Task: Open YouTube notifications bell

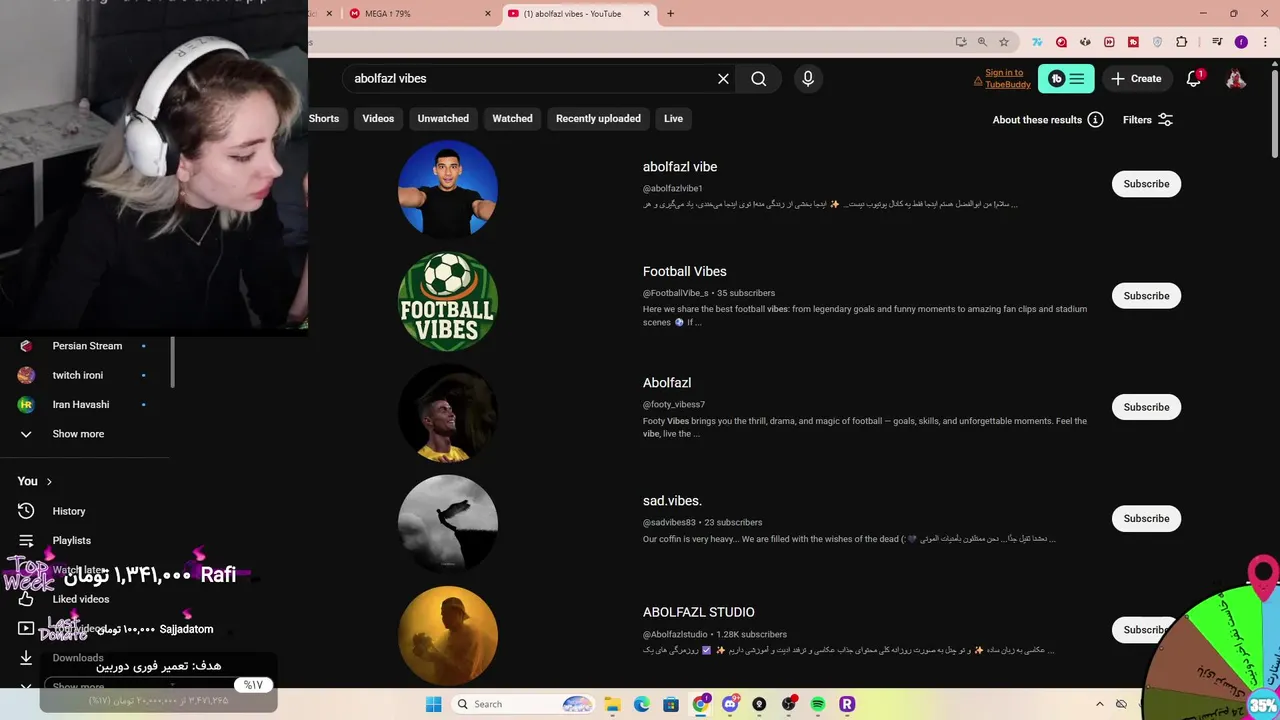Action: (x=1194, y=79)
